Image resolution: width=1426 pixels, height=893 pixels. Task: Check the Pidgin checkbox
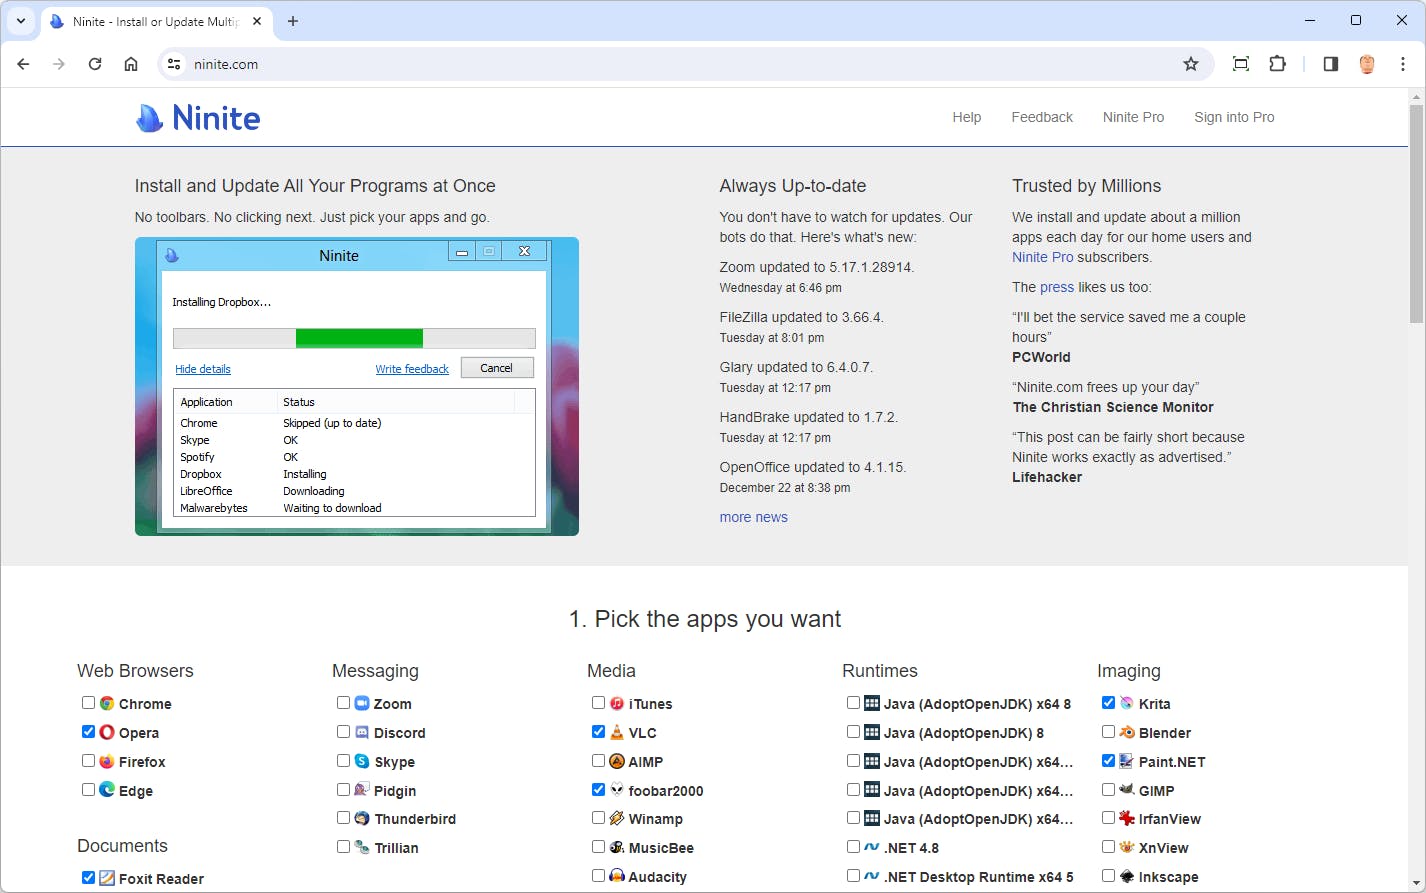[343, 790]
